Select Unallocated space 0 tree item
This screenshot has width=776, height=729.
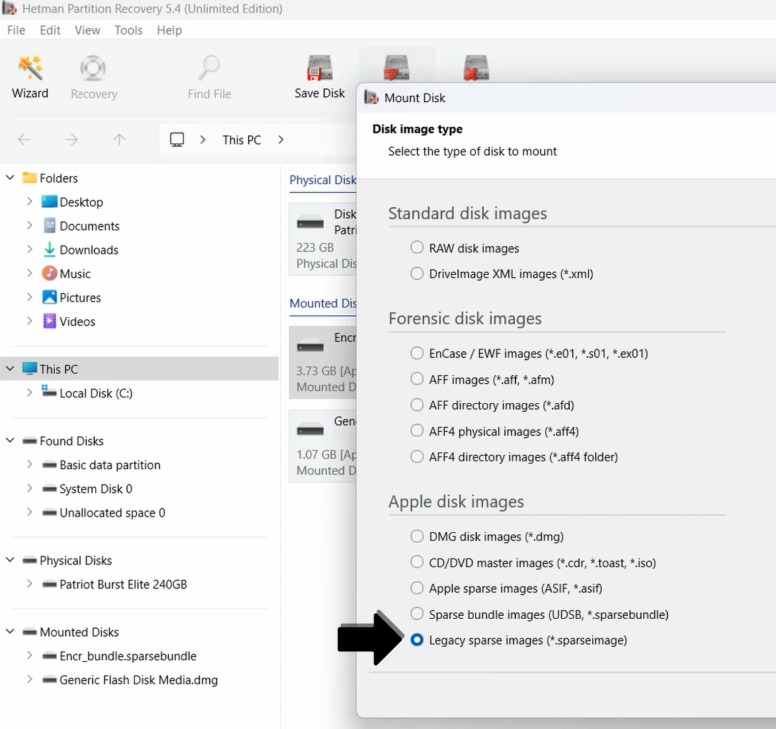click(x=112, y=513)
